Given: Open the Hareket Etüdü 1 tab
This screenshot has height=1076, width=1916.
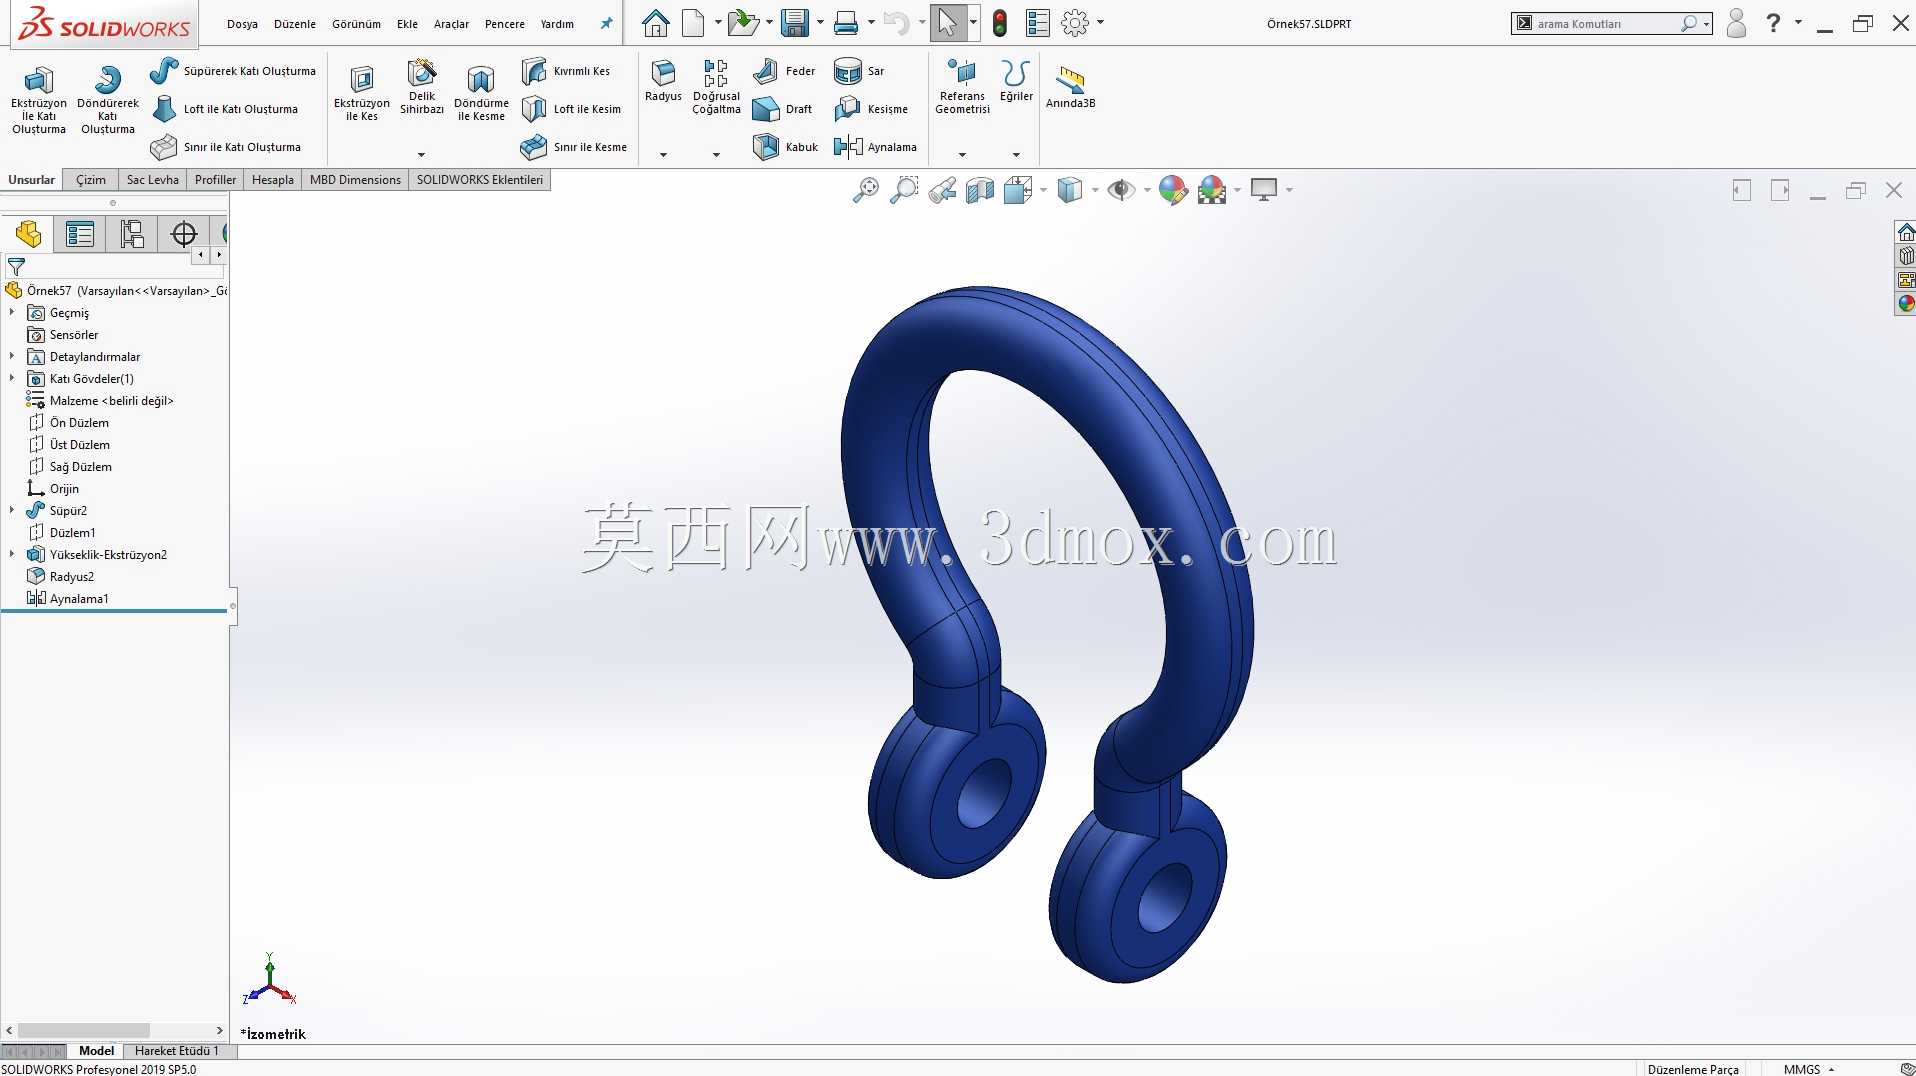Looking at the screenshot, I should 176,1051.
